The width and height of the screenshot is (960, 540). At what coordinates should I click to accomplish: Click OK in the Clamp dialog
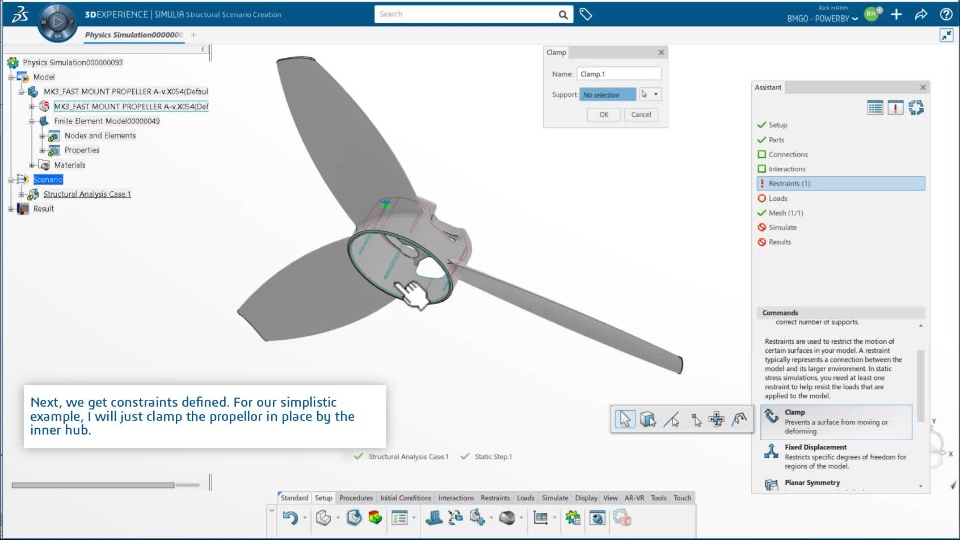(604, 114)
